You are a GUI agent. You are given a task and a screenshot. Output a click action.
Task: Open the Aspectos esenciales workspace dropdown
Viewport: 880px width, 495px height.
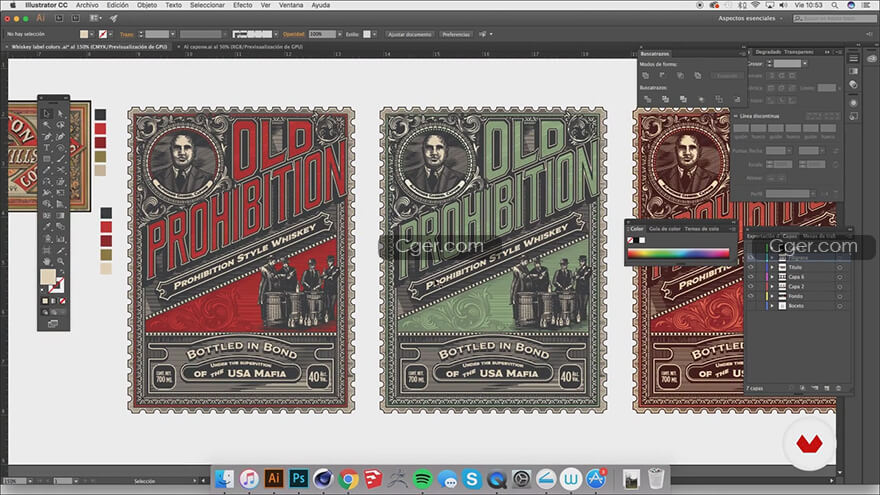coord(750,19)
